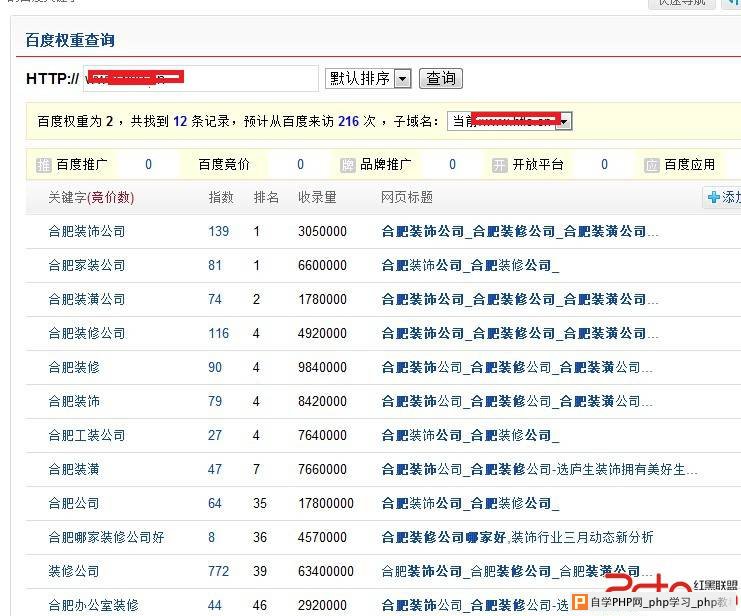Click the 百度权重查询 heading
Viewport: 741px width, 616px height.
pyautogui.click(x=70, y=40)
